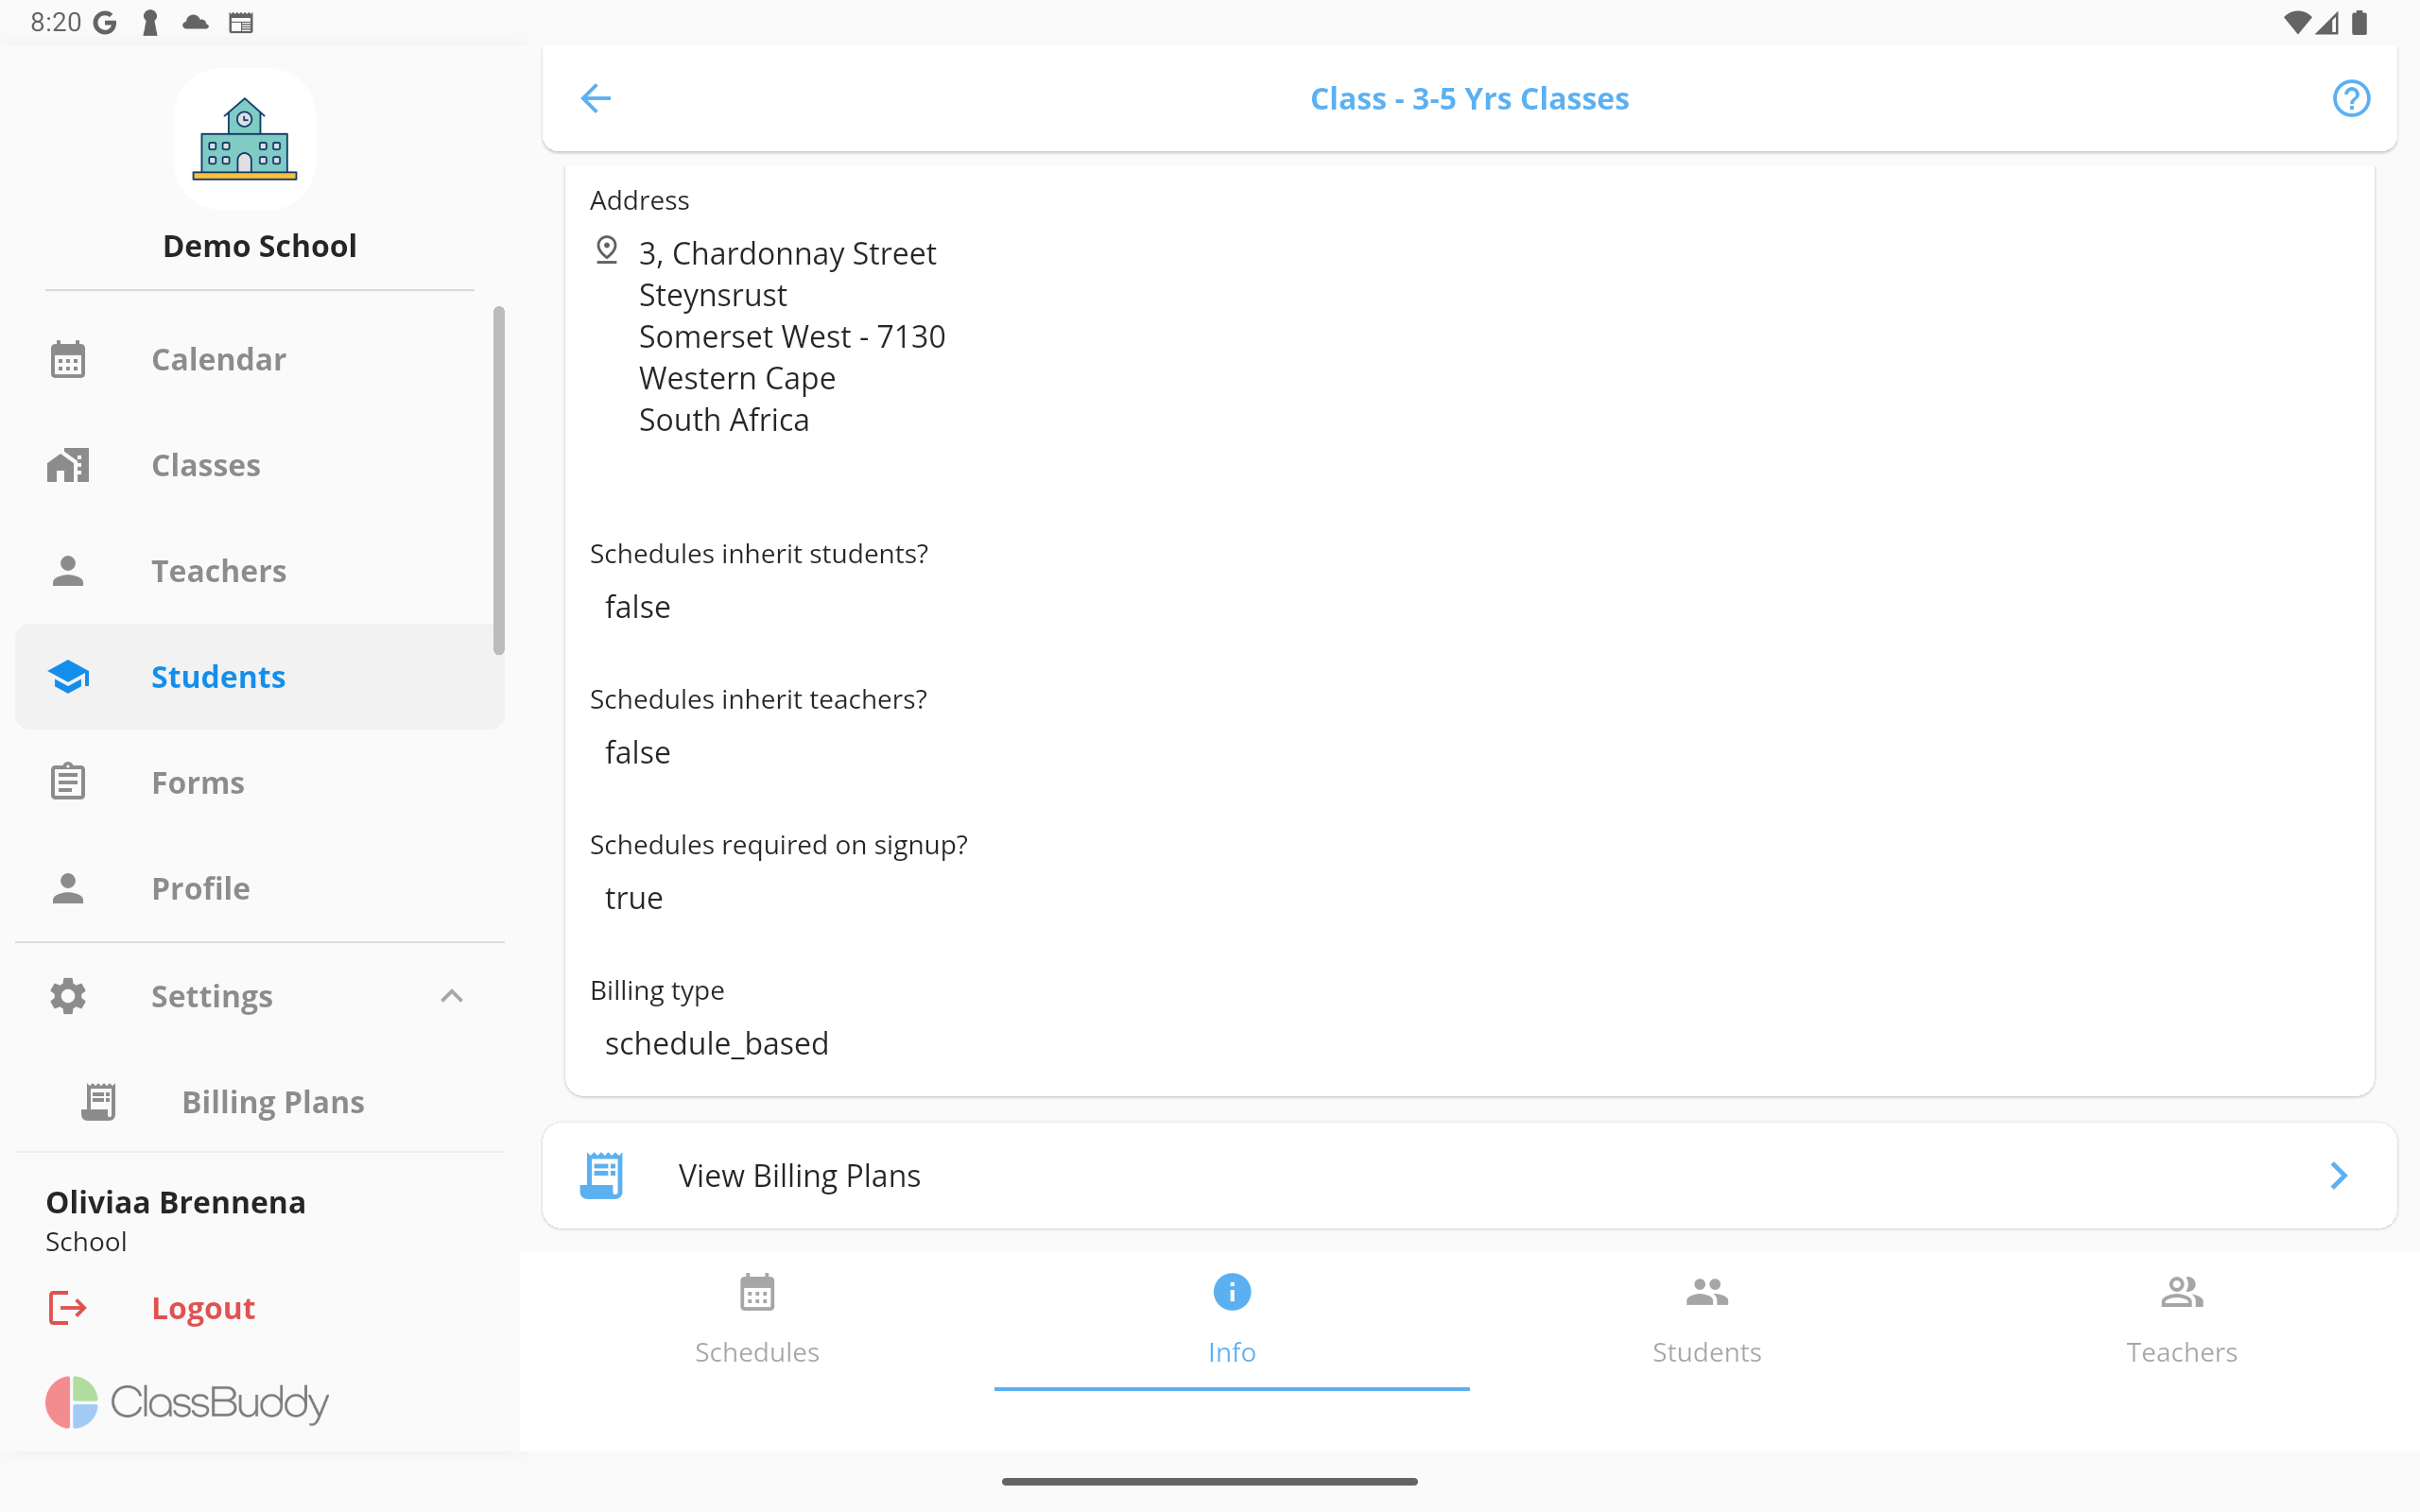The width and height of the screenshot is (2420, 1512).
Task: Open Settings menu label
Action: click(211, 996)
